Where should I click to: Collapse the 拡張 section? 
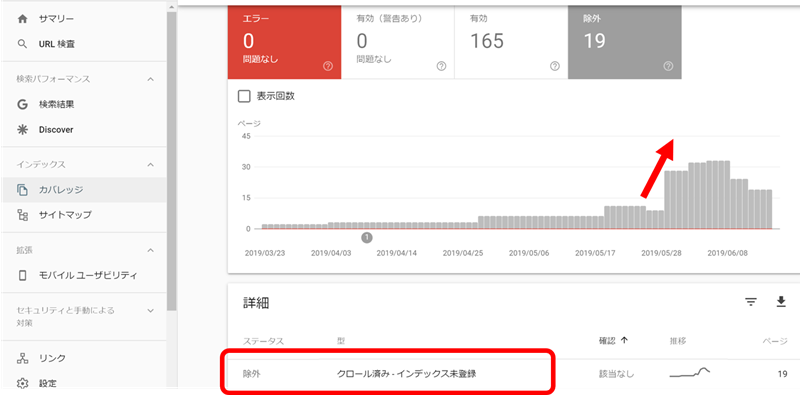coord(150,251)
